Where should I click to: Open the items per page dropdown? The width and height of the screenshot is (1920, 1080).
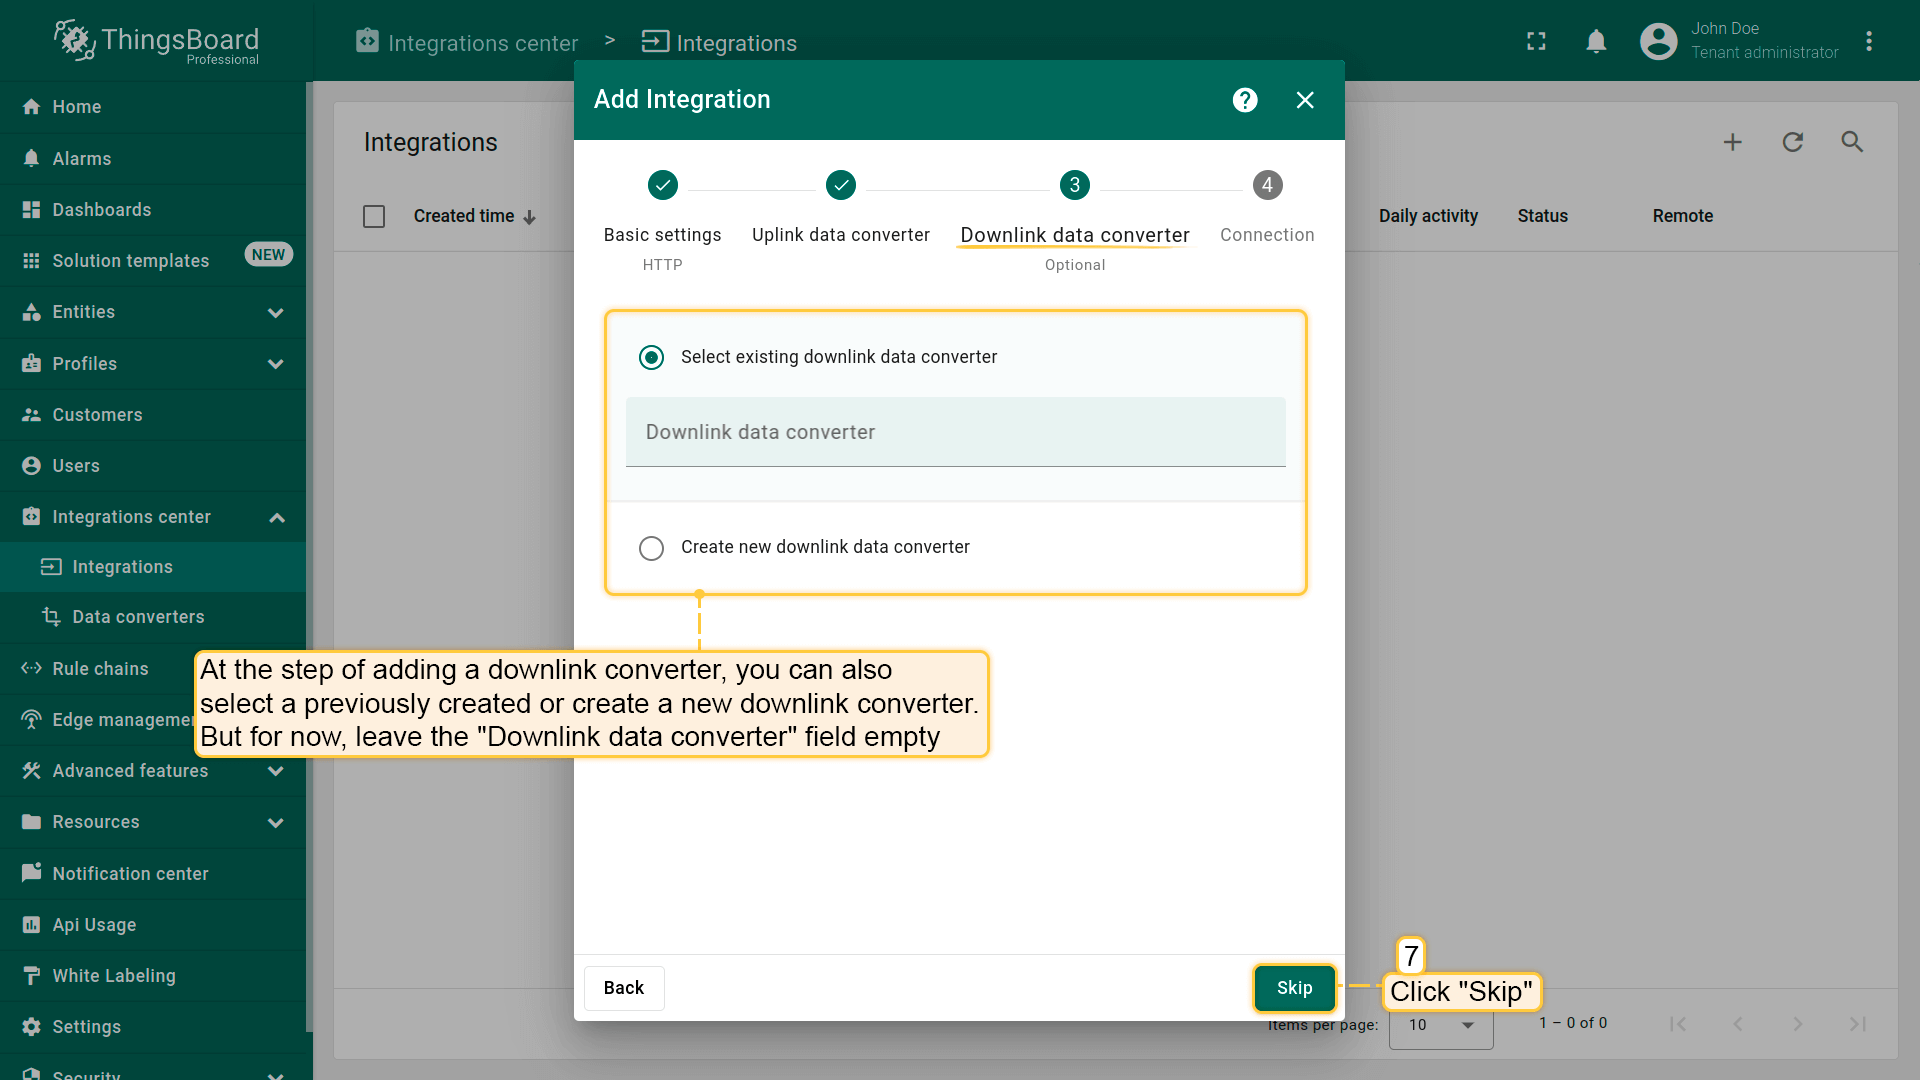pos(1441,1025)
